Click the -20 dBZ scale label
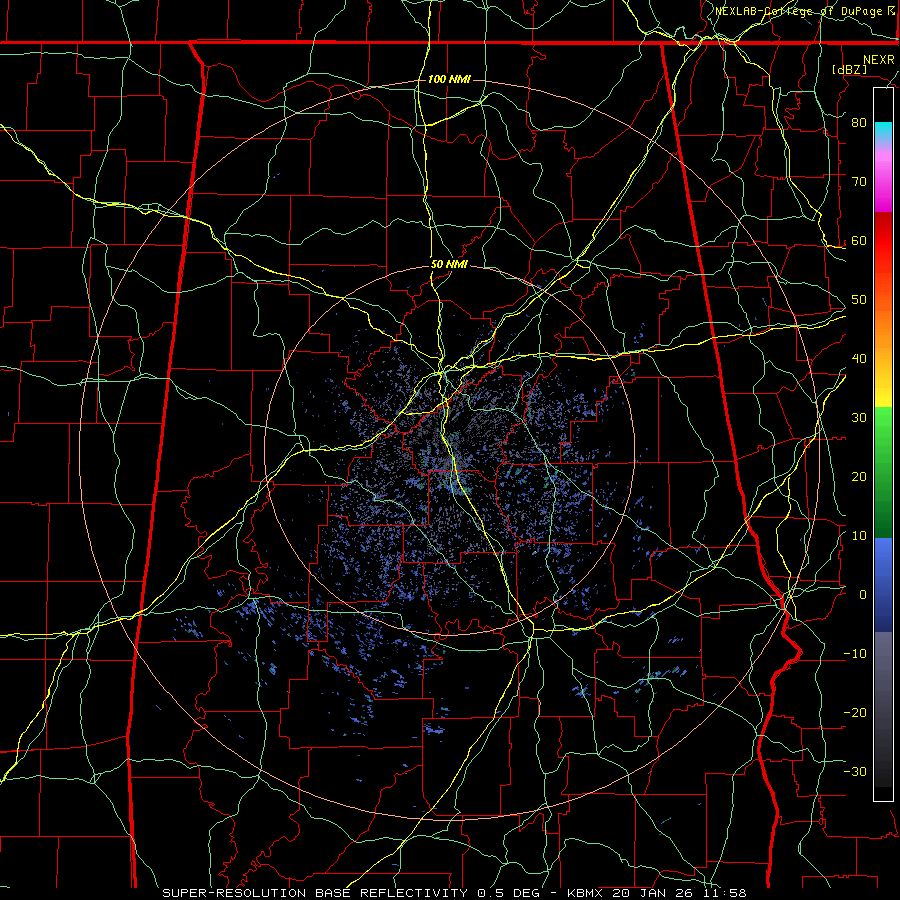This screenshot has height=900, width=900. (x=855, y=712)
